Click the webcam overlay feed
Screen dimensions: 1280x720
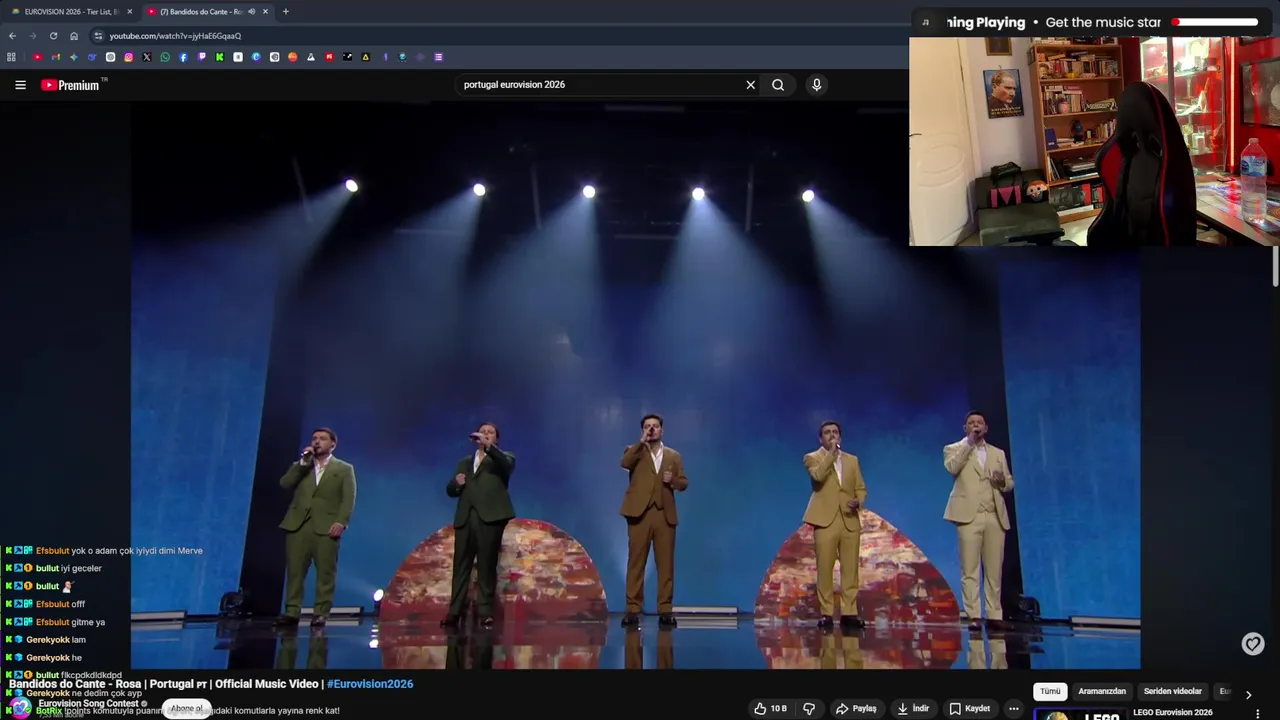pos(1094,142)
